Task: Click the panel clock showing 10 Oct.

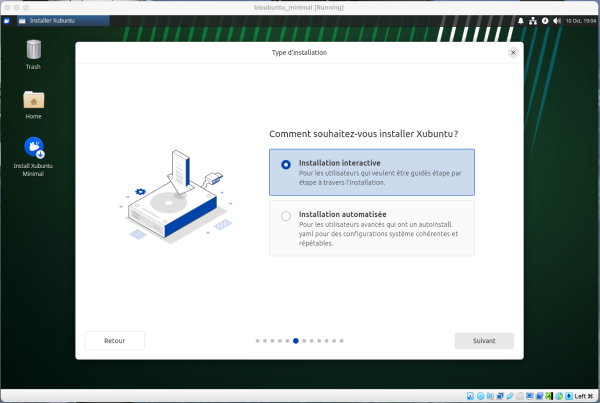Action: 581,21
